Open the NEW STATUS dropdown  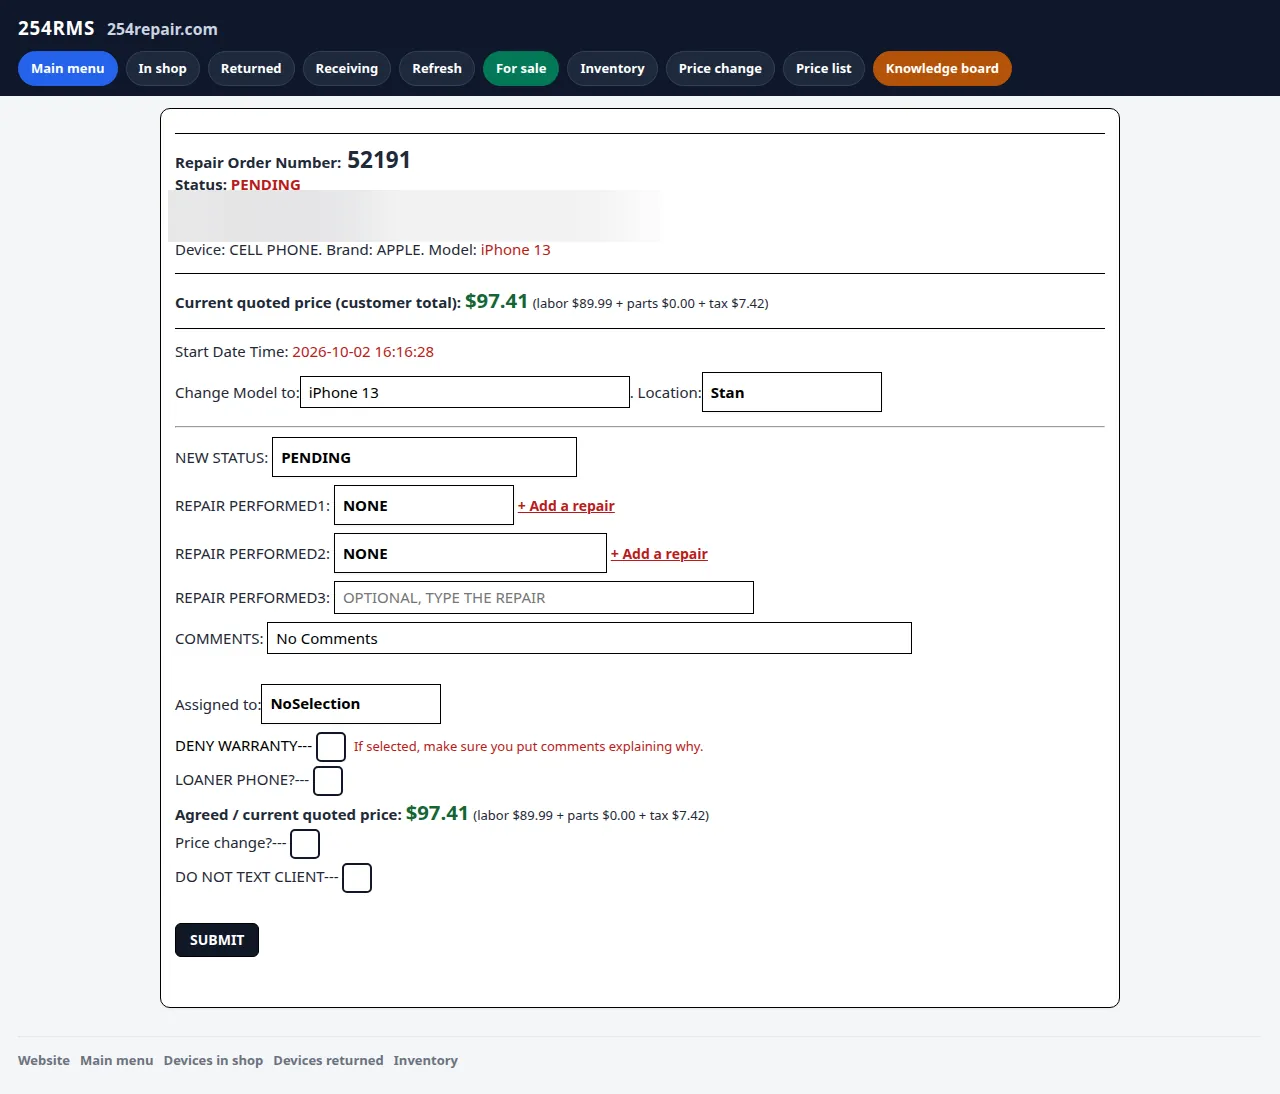[424, 457]
